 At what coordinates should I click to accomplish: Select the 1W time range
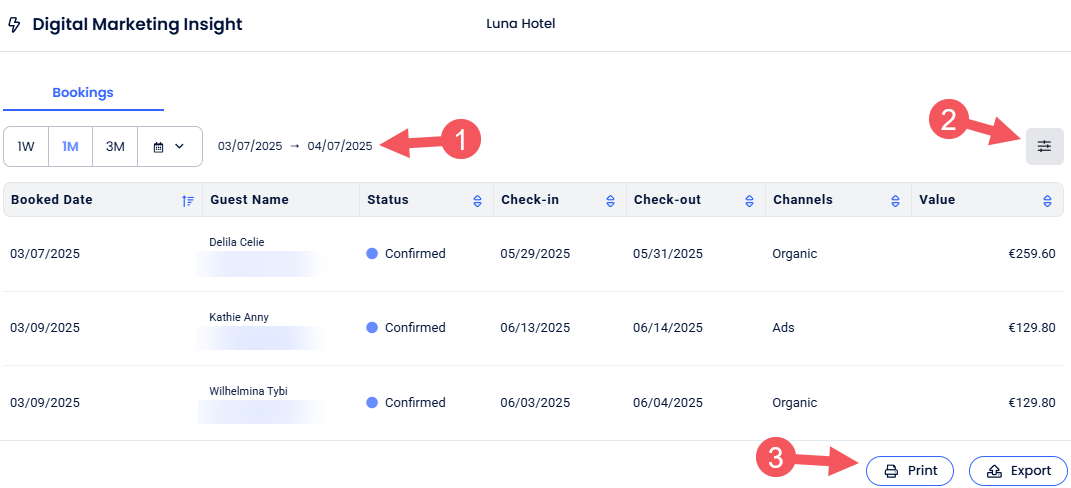click(26, 146)
